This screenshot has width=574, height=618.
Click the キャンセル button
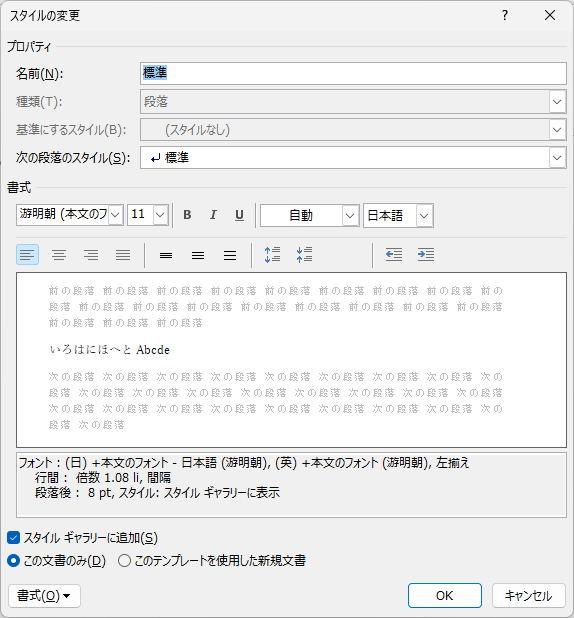point(529,596)
